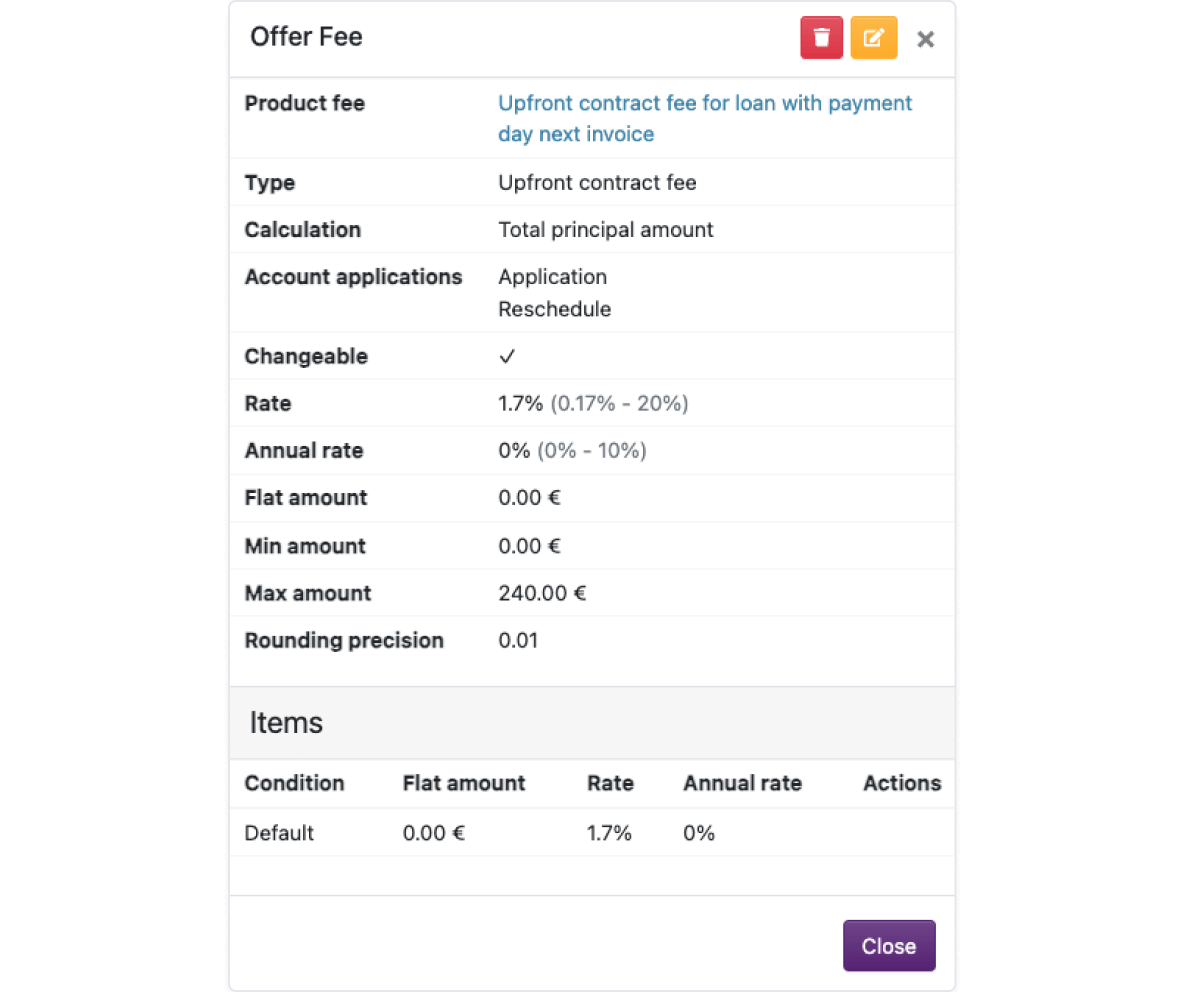Select the Default condition row
This screenshot has width=1184, height=992.
pyautogui.click(x=592, y=833)
